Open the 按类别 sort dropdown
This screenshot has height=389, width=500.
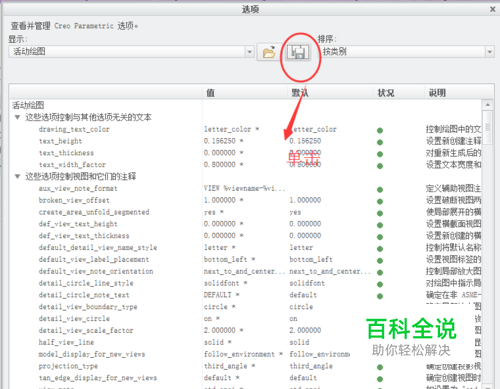pos(489,52)
